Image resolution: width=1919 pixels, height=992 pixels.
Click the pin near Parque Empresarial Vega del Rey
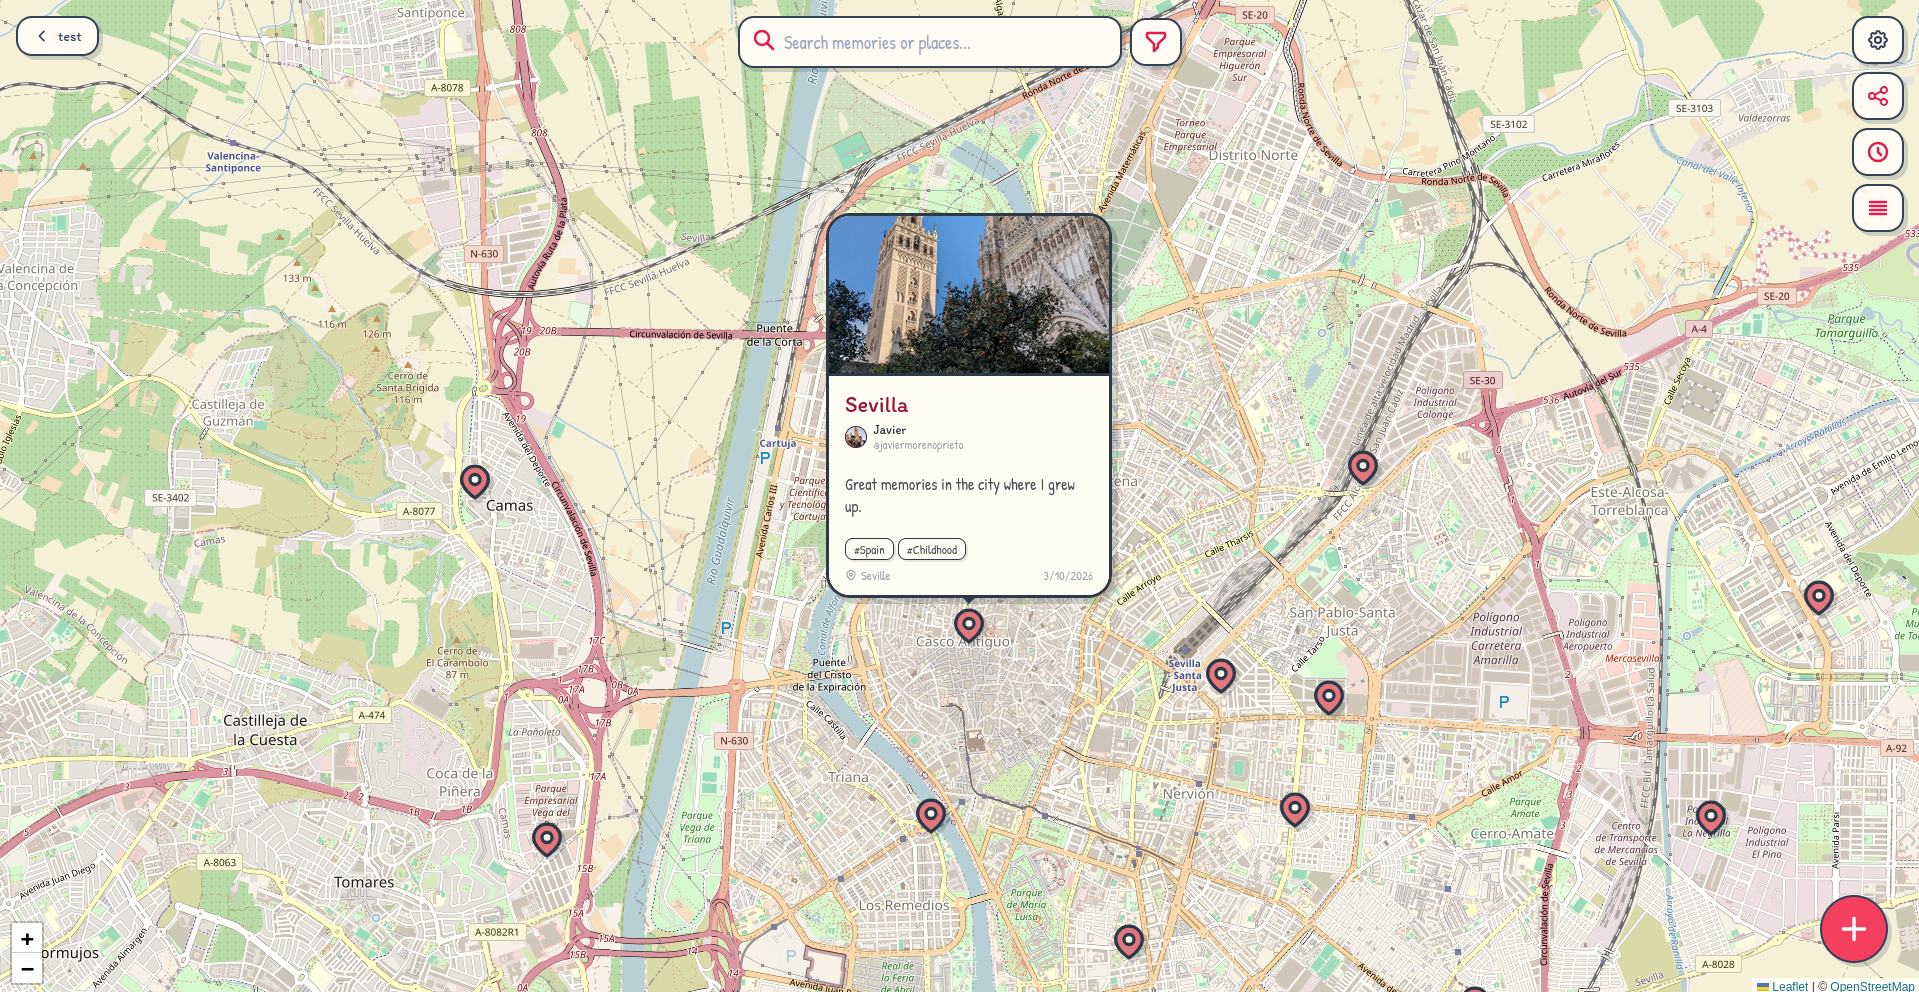[546, 840]
